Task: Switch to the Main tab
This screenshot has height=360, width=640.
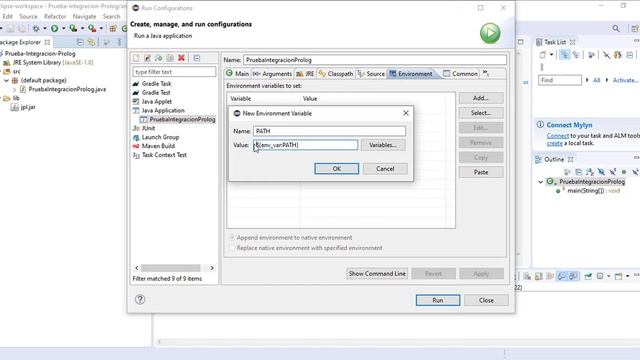Action: [238, 73]
